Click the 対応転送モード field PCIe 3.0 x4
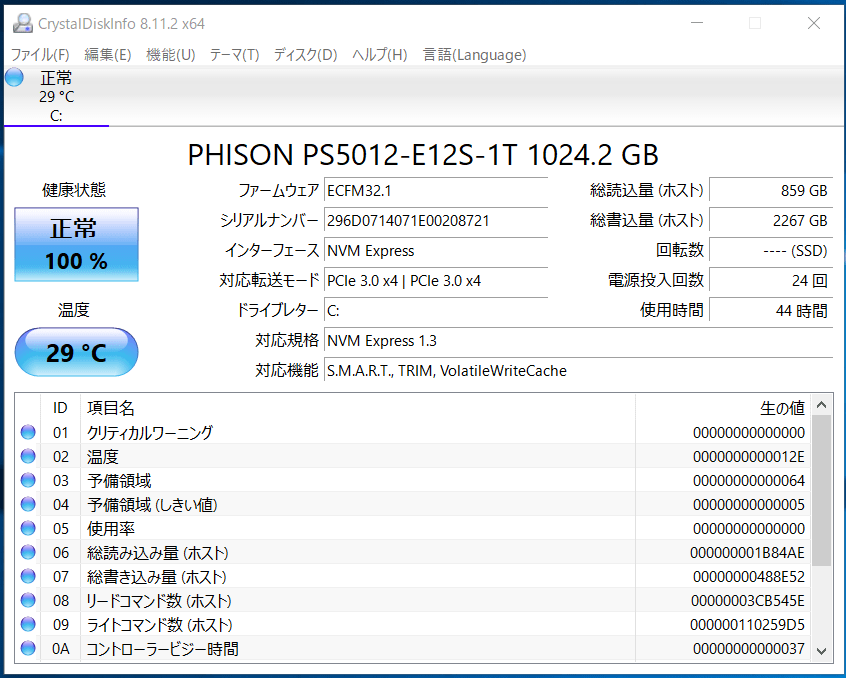This screenshot has width=846, height=678. click(x=436, y=280)
